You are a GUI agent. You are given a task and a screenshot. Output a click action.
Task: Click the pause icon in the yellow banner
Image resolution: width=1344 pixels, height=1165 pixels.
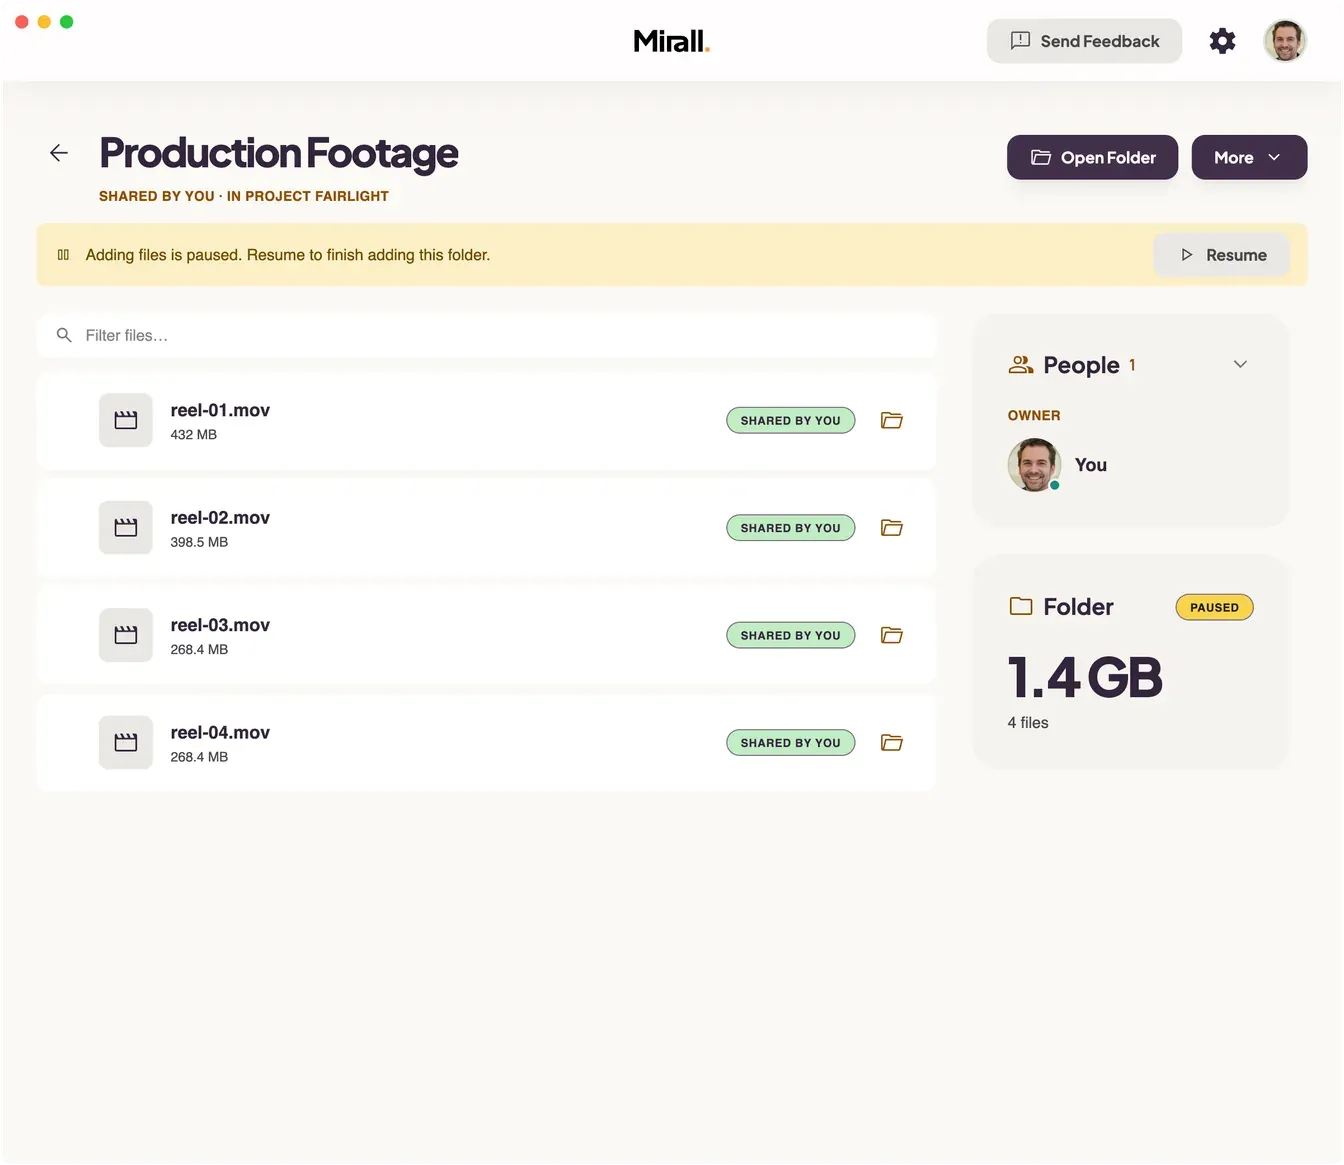click(x=63, y=255)
